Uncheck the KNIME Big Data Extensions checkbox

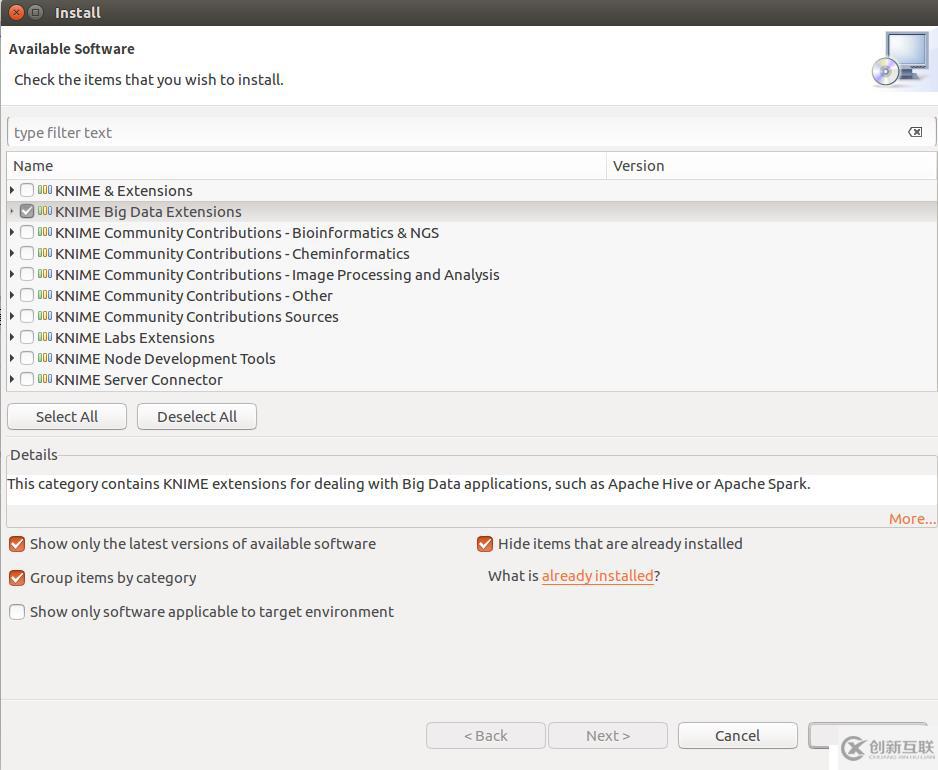click(x=27, y=211)
